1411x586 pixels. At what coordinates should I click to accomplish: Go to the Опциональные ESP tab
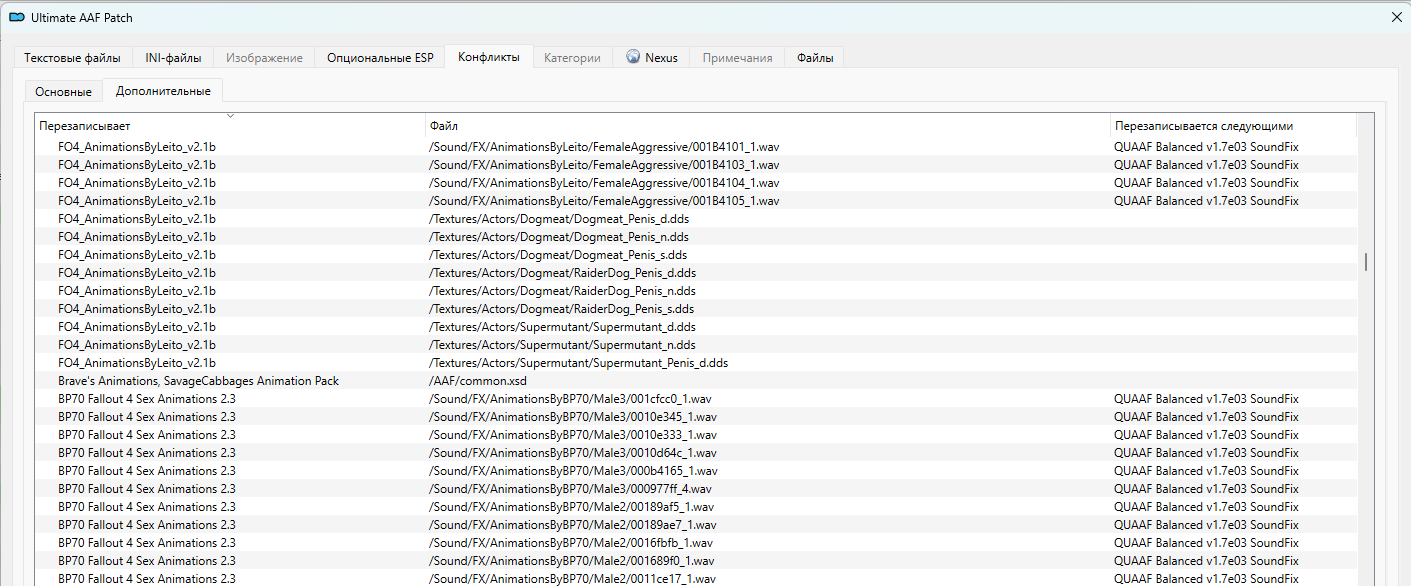pos(380,58)
